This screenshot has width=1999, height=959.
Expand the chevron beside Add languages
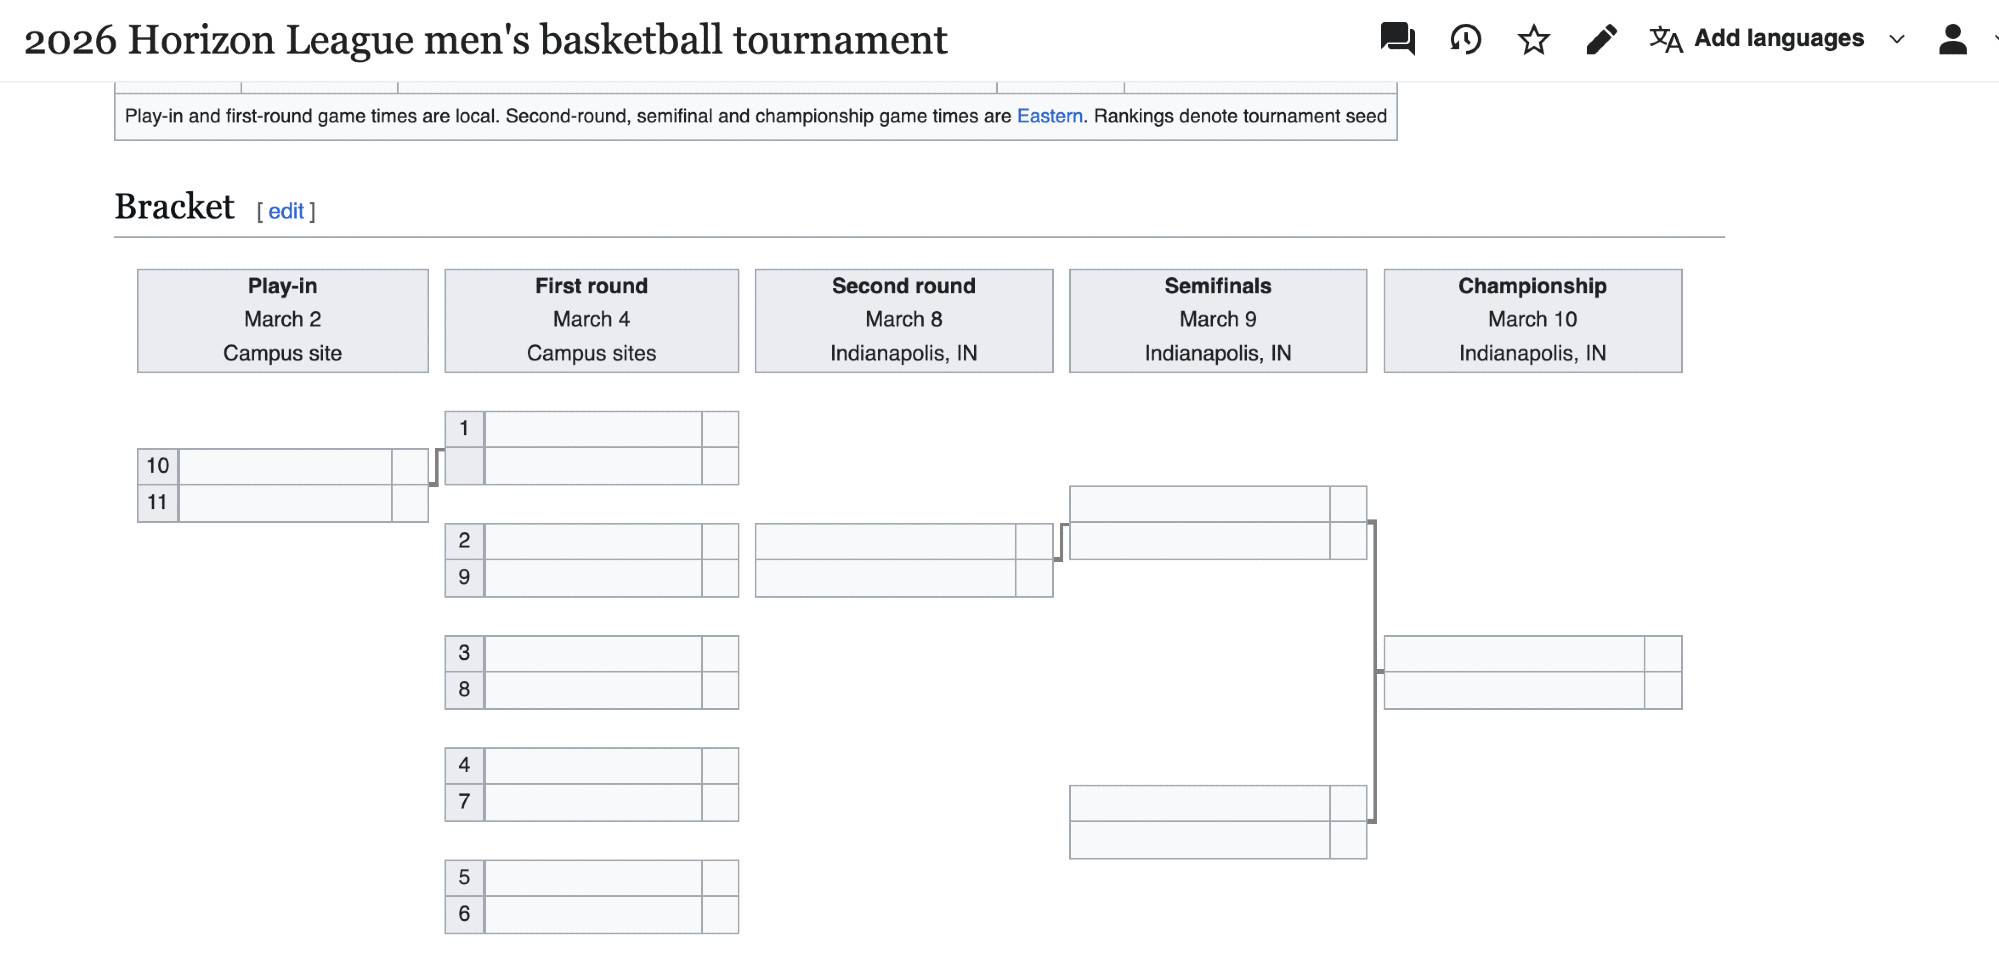click(x=1896, y=39)
